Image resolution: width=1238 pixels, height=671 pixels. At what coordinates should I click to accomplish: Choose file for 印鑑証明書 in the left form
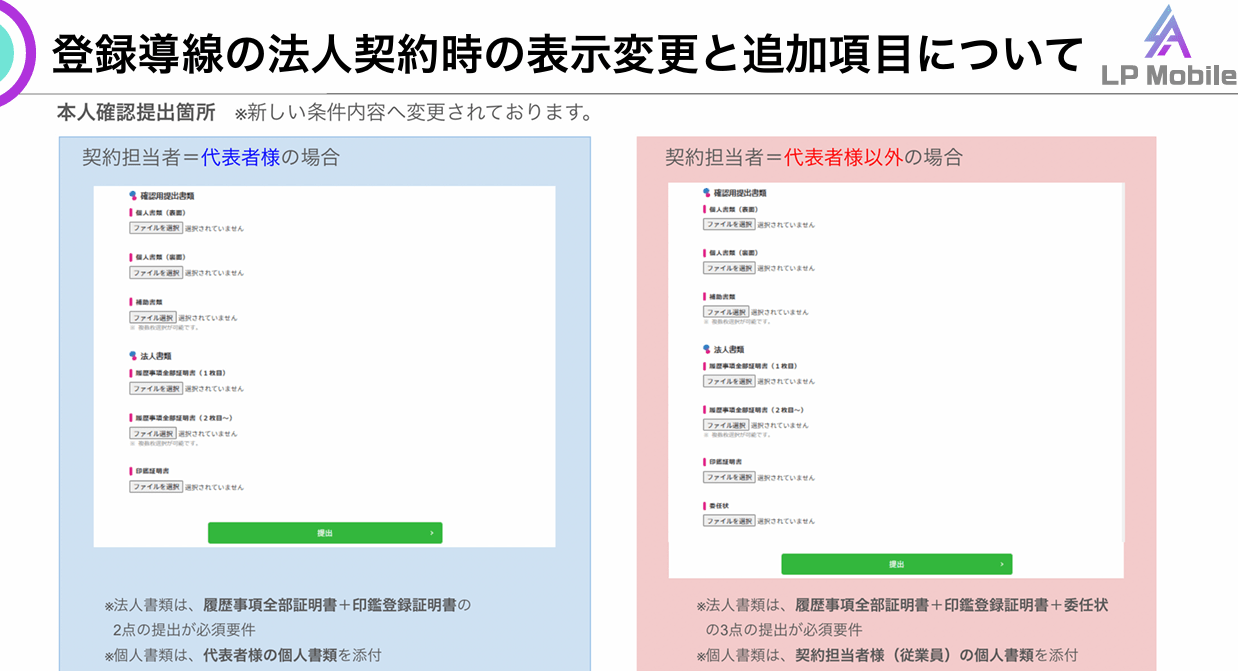156,487
